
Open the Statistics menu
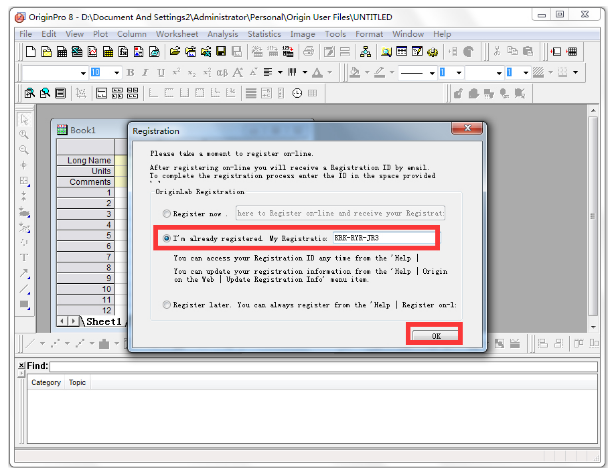(264, 34)
